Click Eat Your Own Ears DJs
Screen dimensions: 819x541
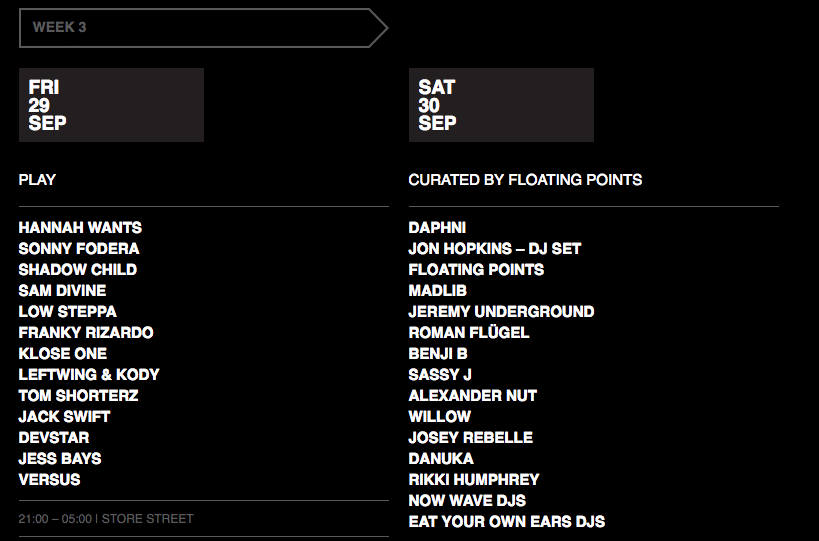[507, 521]
